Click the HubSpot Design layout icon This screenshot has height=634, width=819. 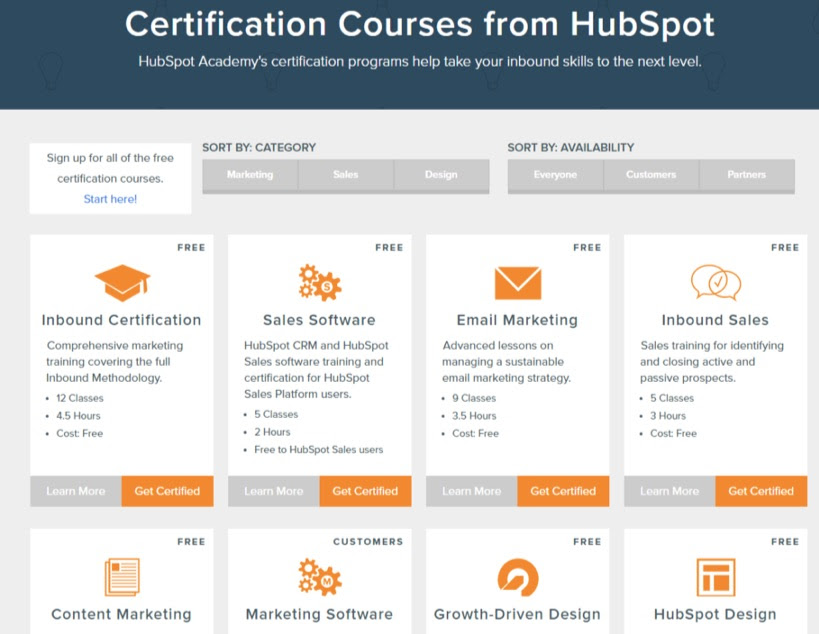[716, 577]
